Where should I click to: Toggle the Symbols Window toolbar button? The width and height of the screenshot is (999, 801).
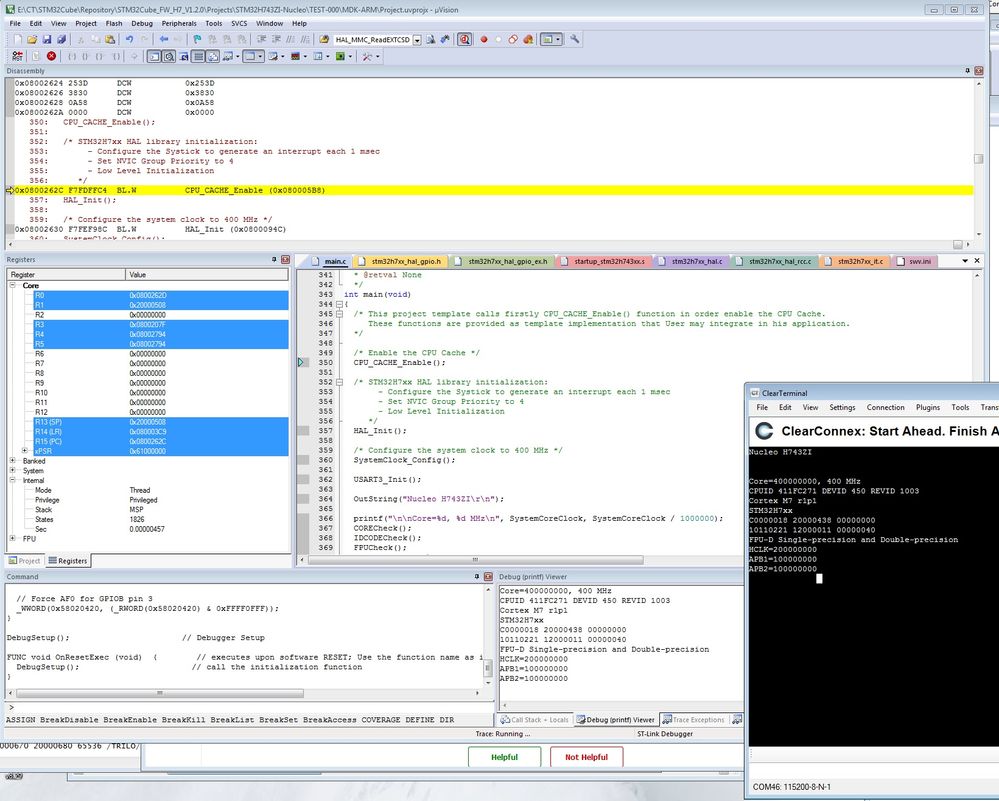click(x=183, y=57)
